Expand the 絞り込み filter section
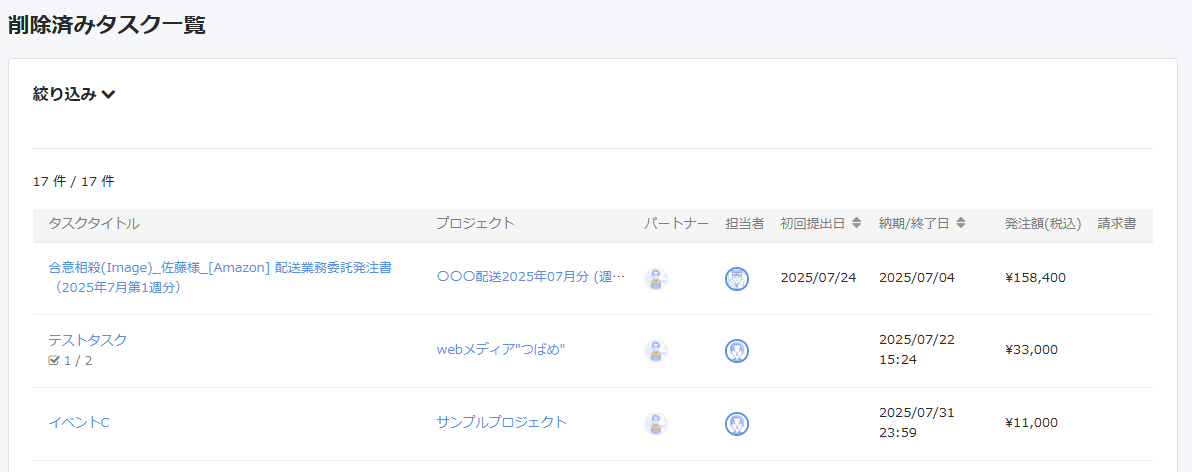The width and height of the screenshot is (1192, 472). click(74, 94)
